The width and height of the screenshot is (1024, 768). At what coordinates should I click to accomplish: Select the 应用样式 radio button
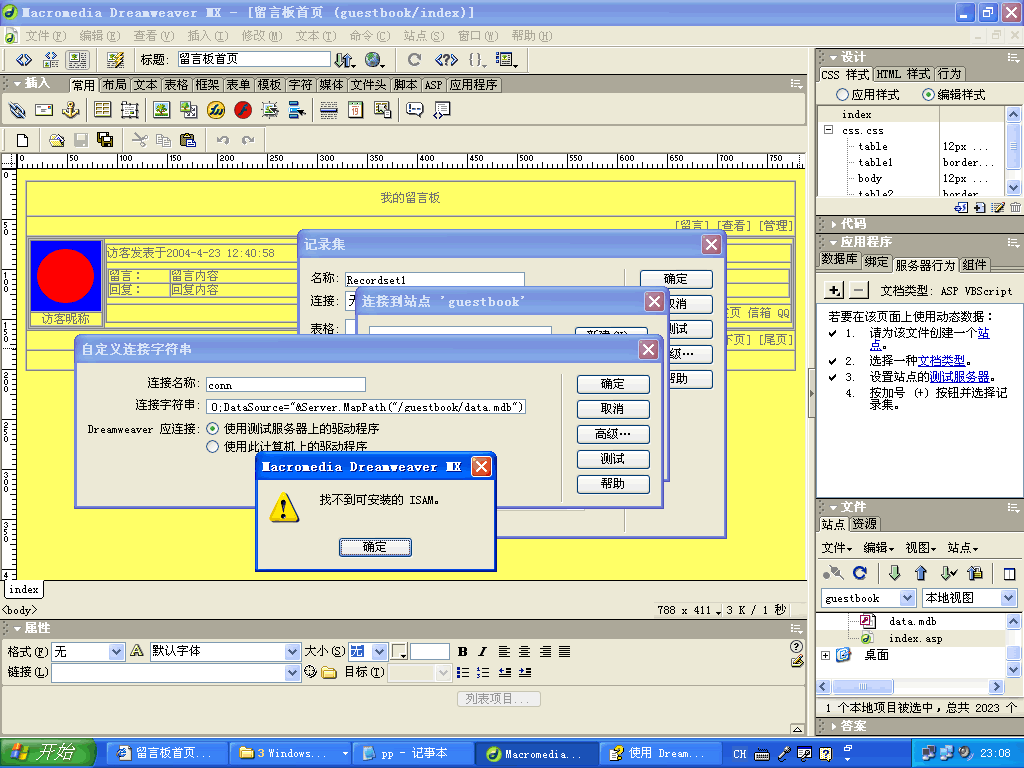[x=842, y=95]
